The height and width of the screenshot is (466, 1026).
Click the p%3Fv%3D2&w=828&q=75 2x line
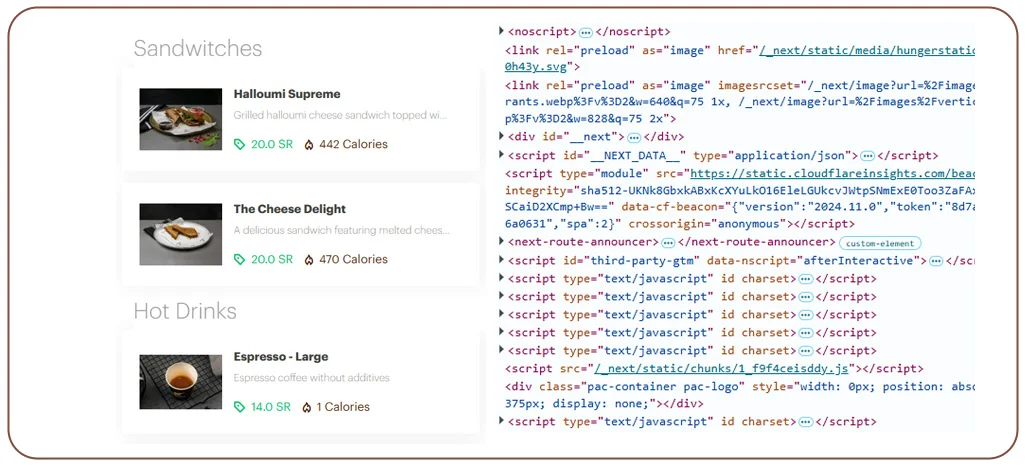click(x=590, y=119)
